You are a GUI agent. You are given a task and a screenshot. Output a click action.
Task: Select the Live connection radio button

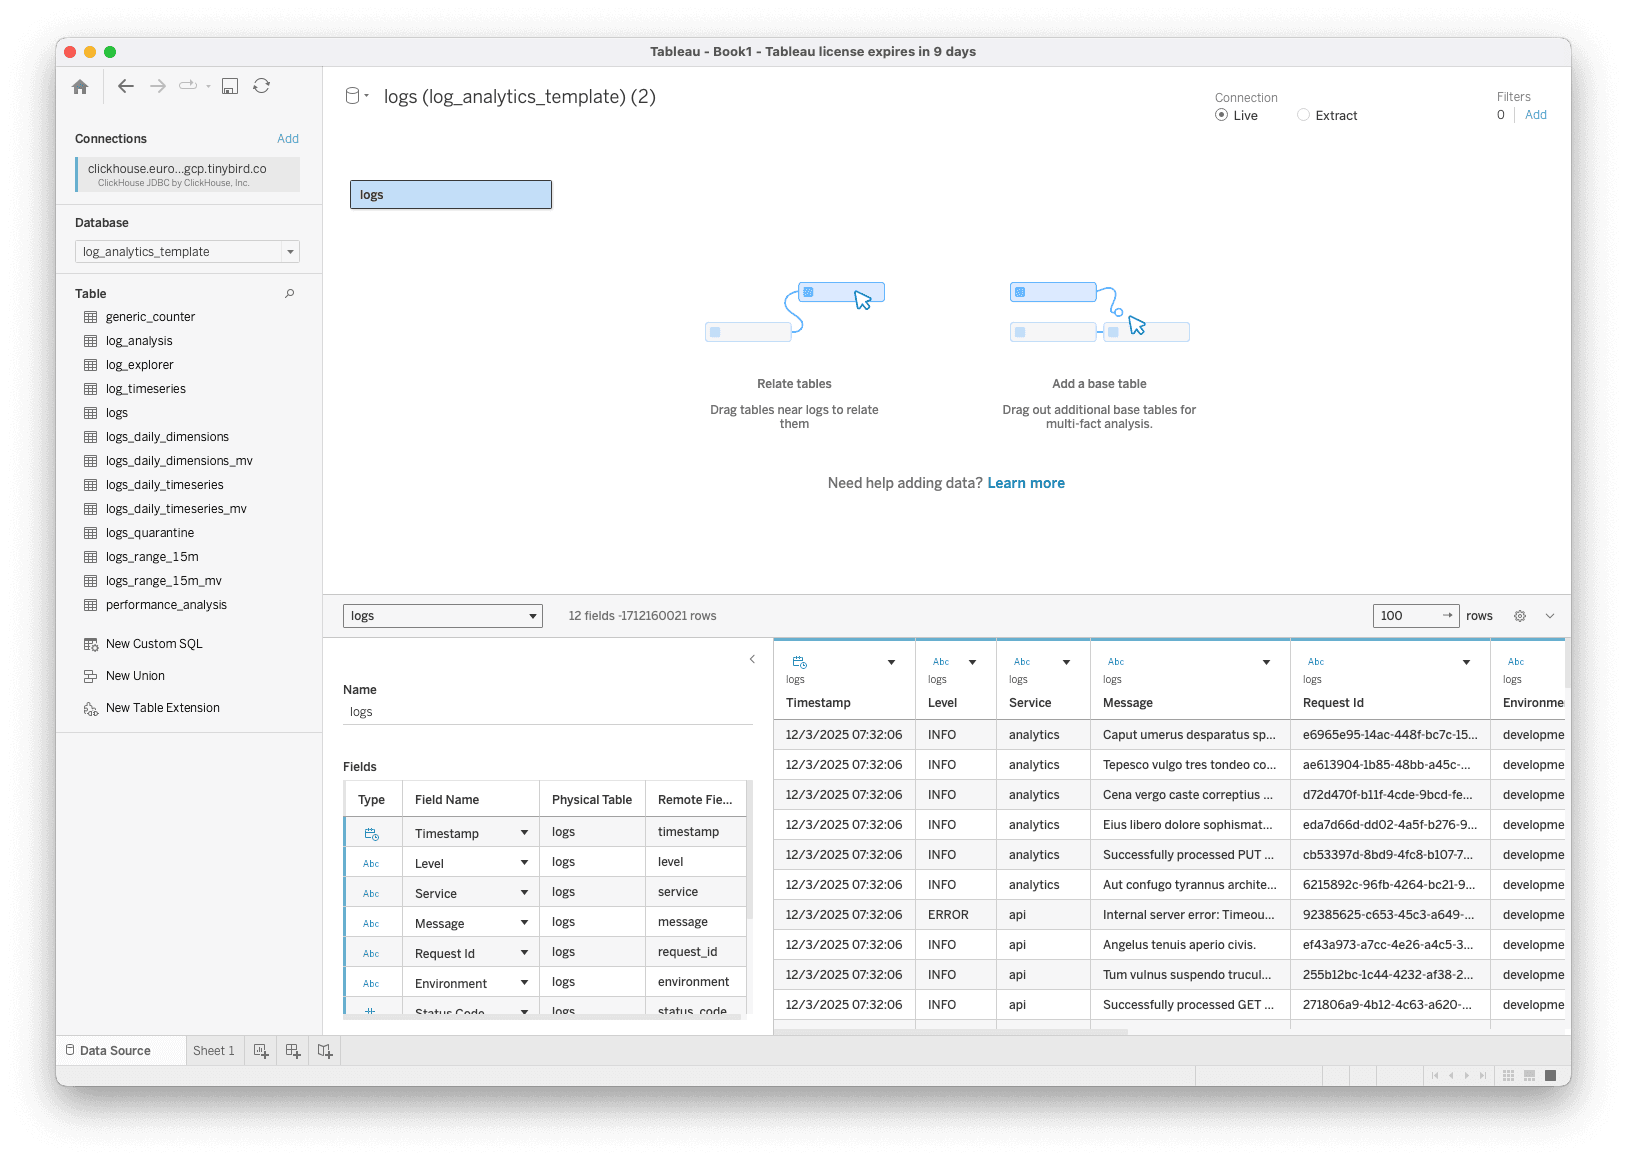[x=1221, y=115]
